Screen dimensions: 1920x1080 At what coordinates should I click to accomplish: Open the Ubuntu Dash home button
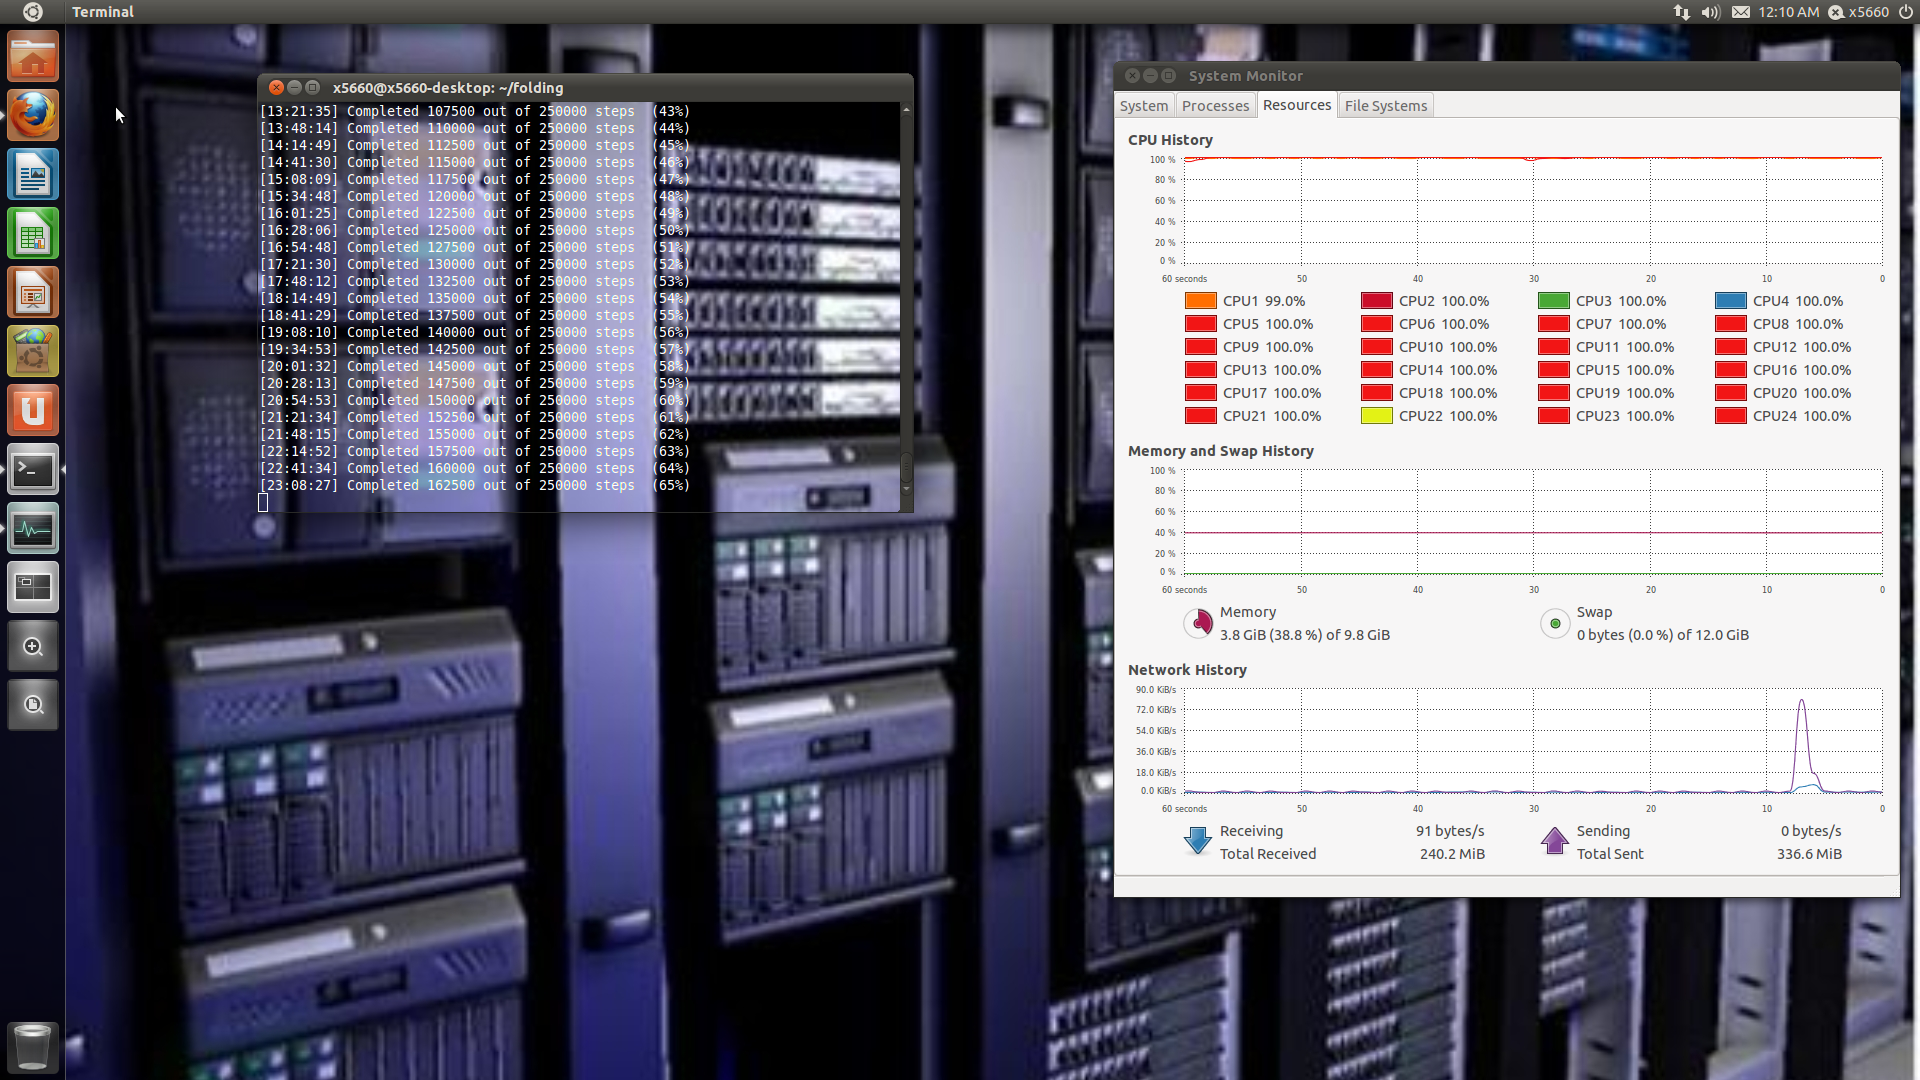point(32,12)
